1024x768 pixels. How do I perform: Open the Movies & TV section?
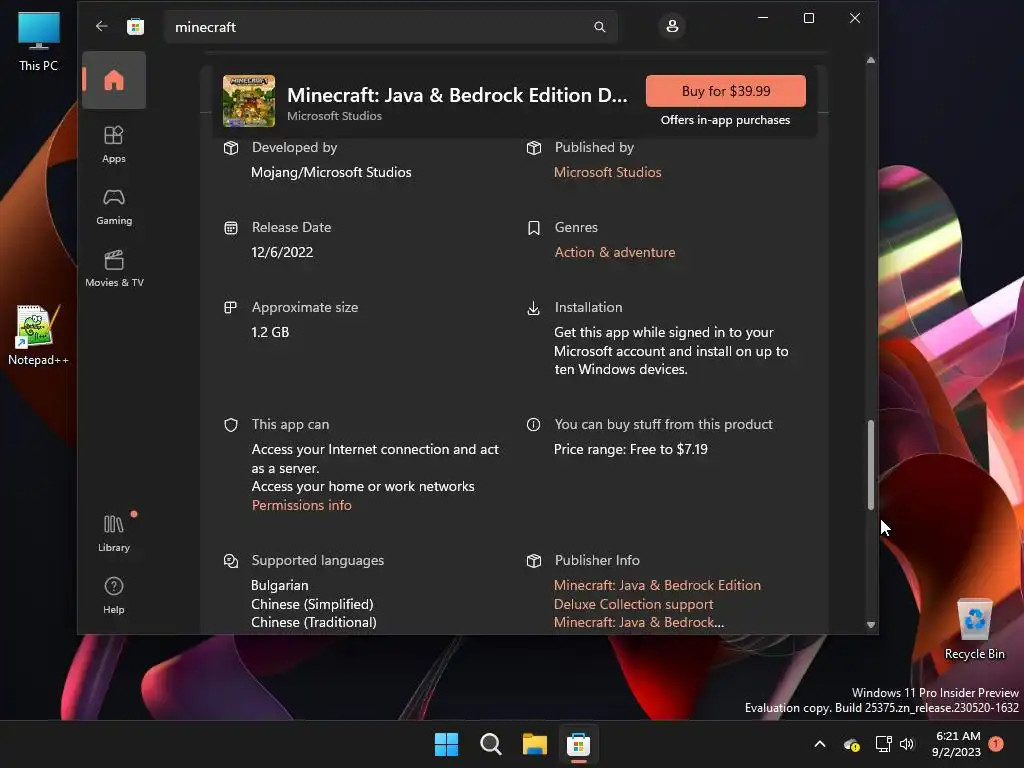pyautogui.click(x=114, y=268)
